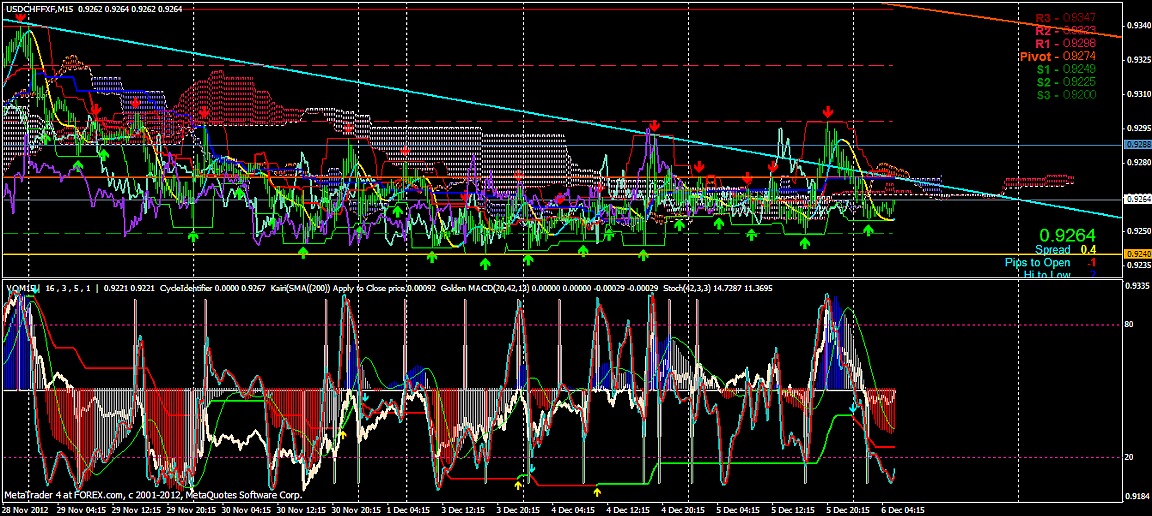Select the Spread 0.4 text
Image resolution: width=1152 pixels, height=516 pixels.
(1064, 249)
